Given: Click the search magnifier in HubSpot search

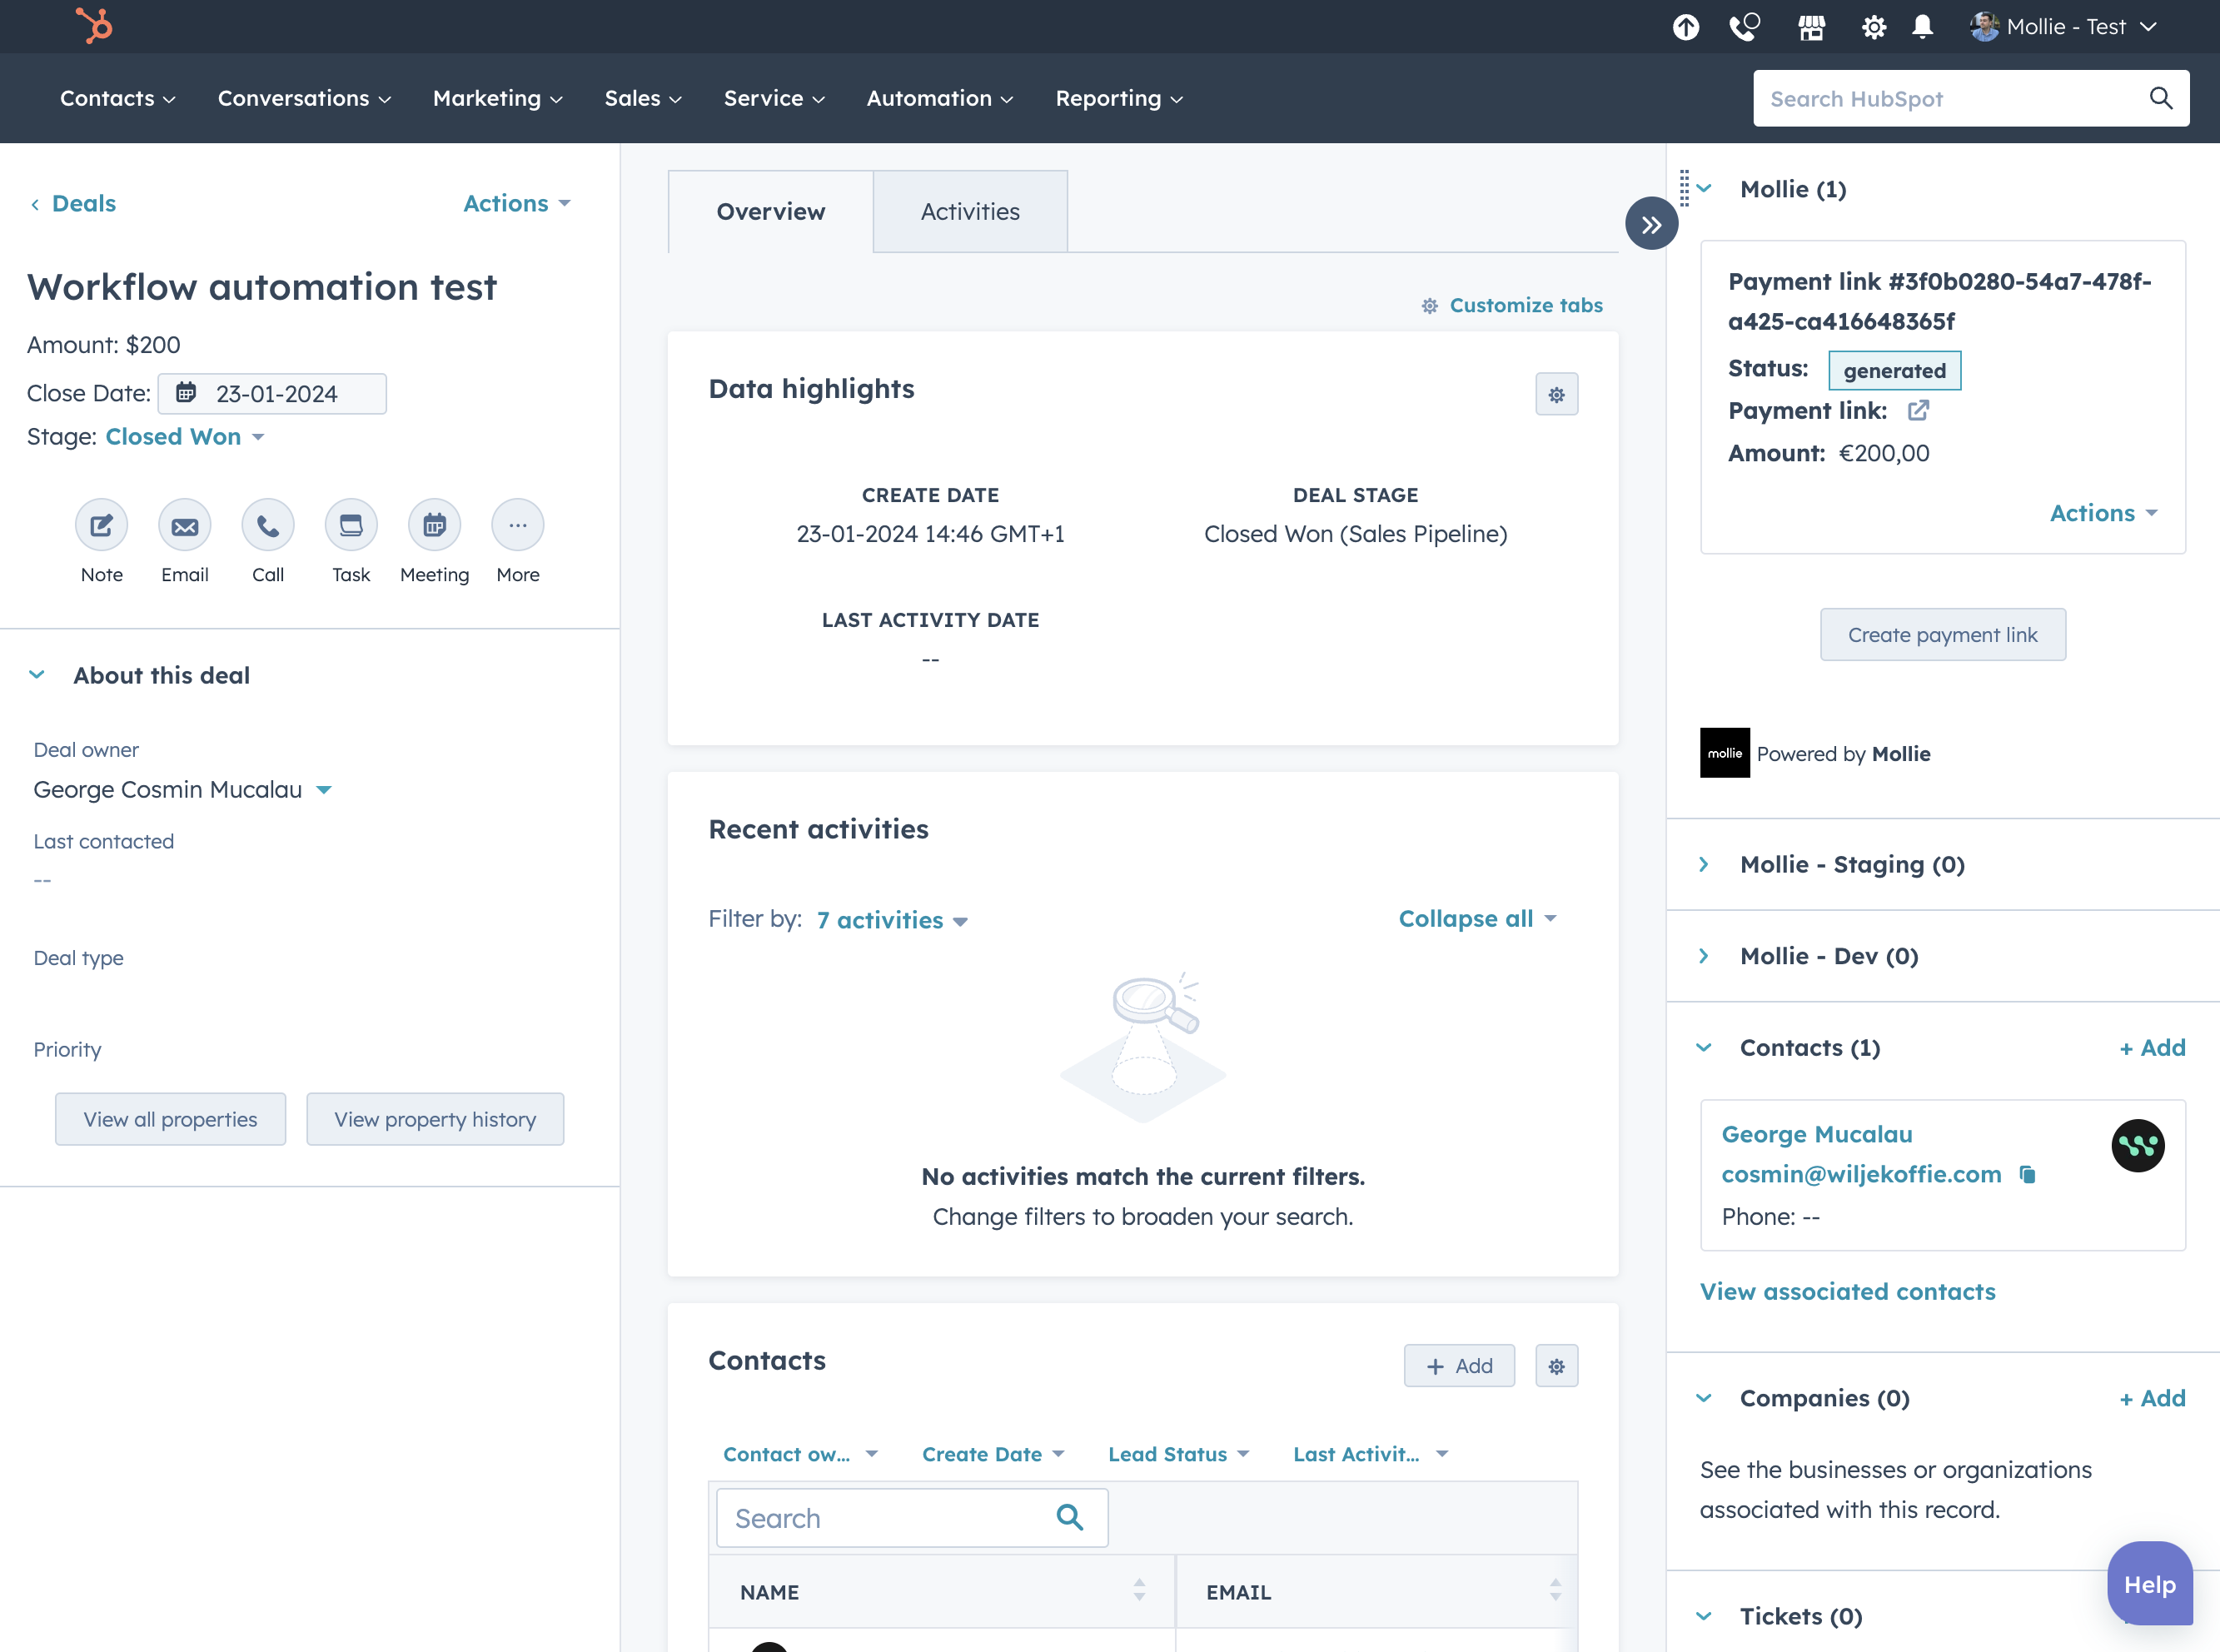Looking at the screenshot, I should (x=2161, y=98).
